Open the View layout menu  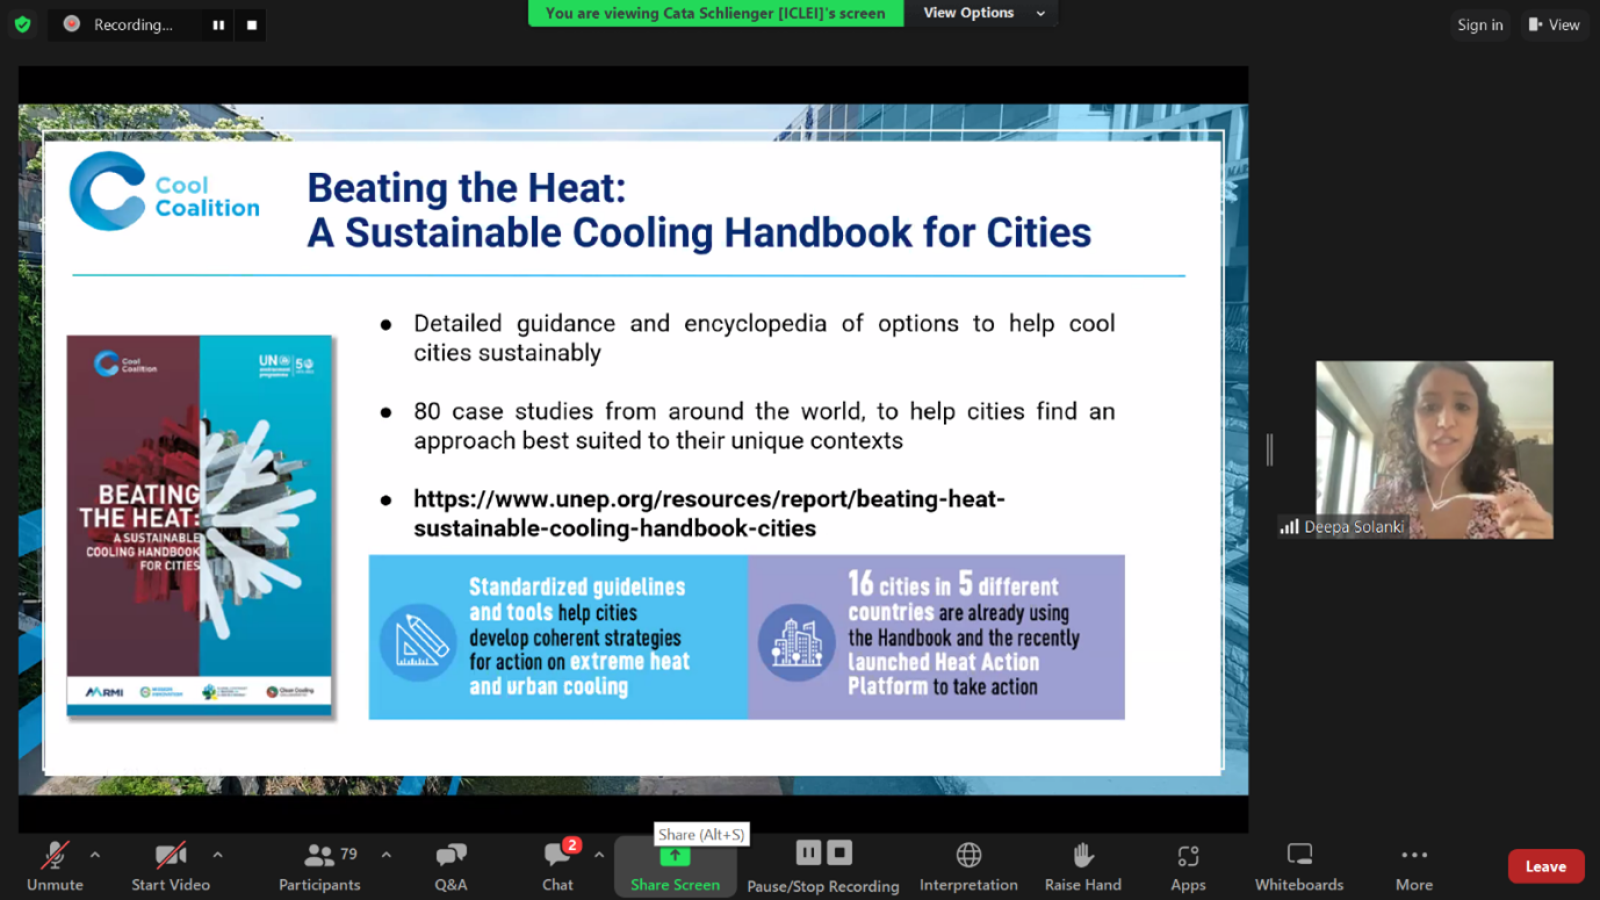tap(1554, 25)
